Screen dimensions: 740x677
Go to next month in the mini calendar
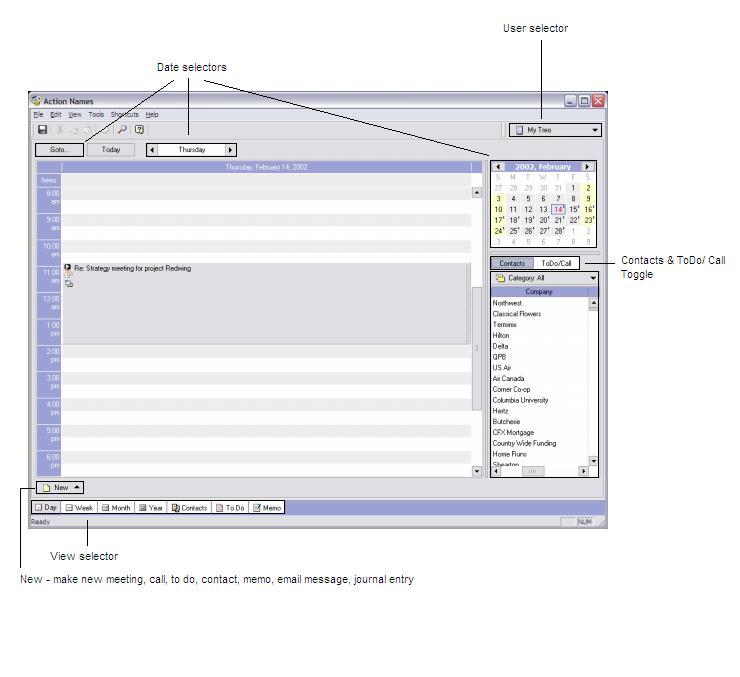coord(587,167)
